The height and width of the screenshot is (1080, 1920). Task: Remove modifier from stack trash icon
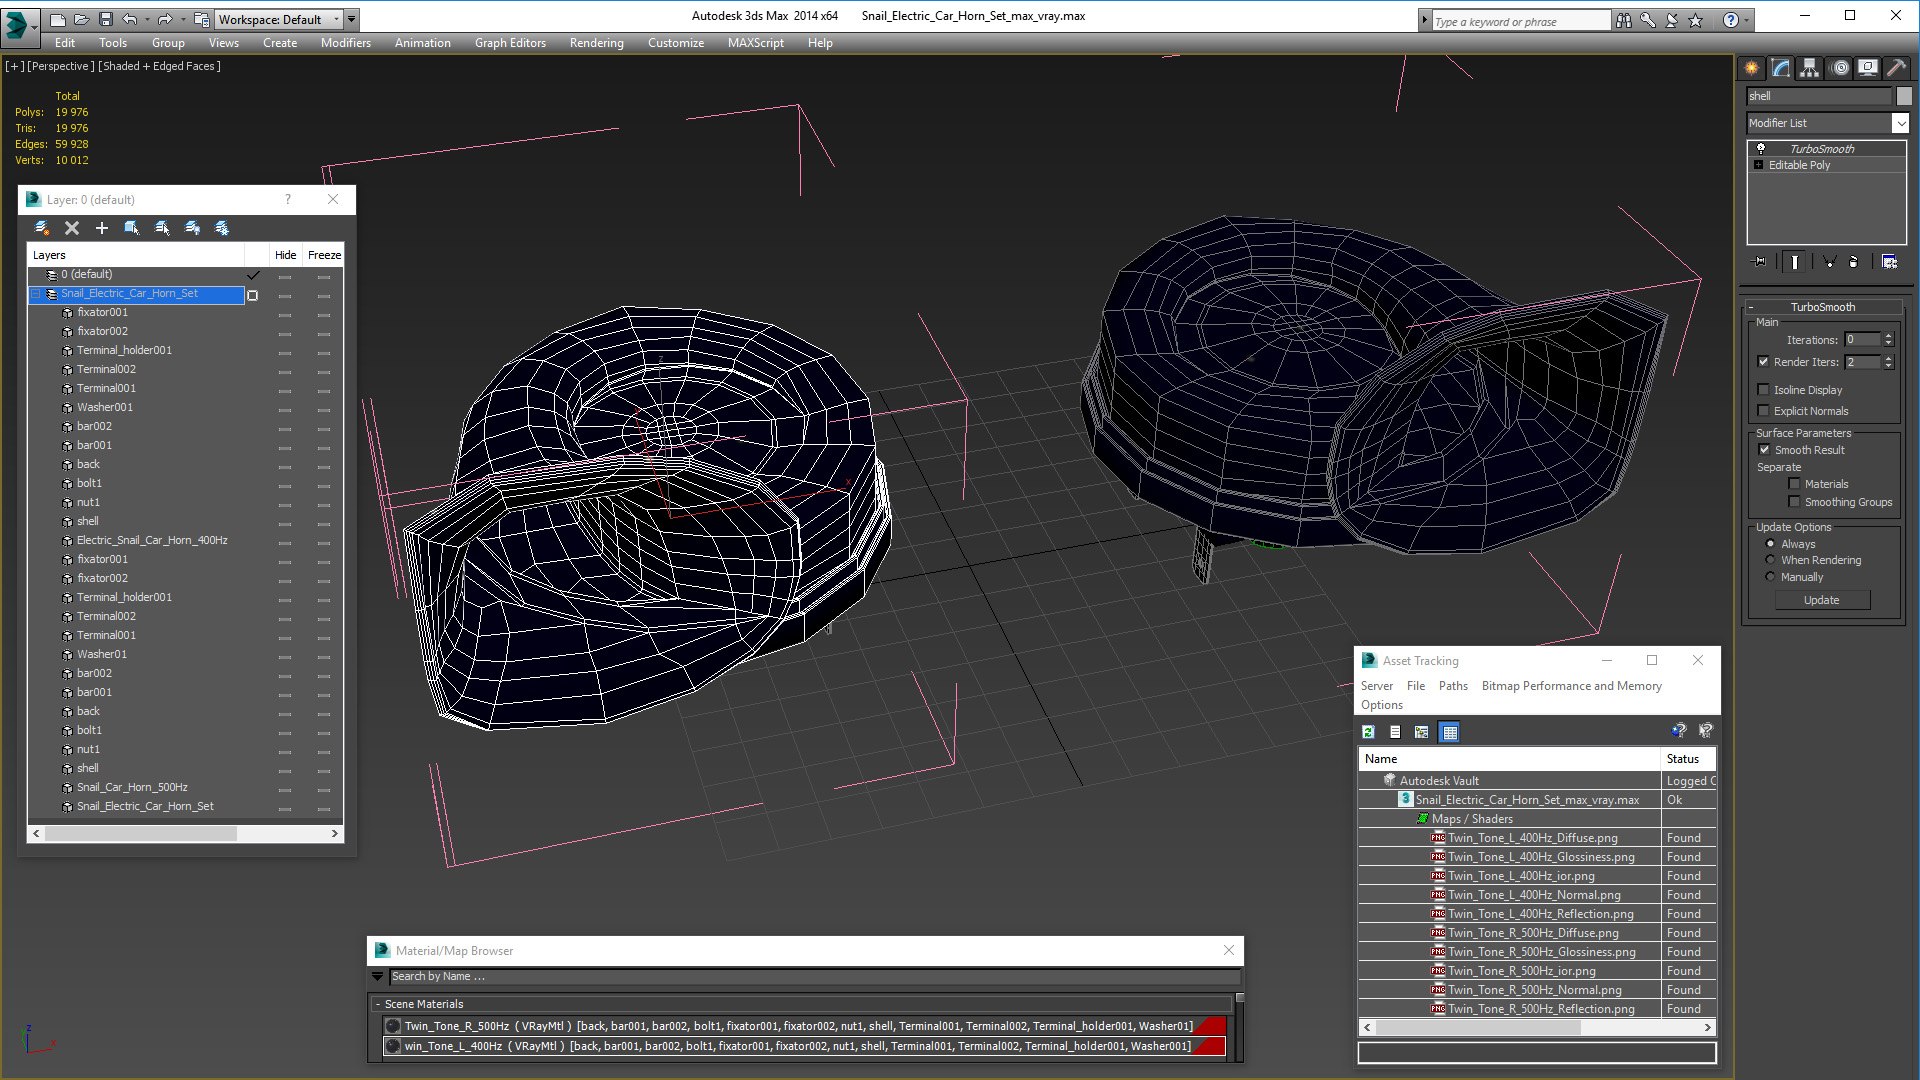click(1854, 262)
